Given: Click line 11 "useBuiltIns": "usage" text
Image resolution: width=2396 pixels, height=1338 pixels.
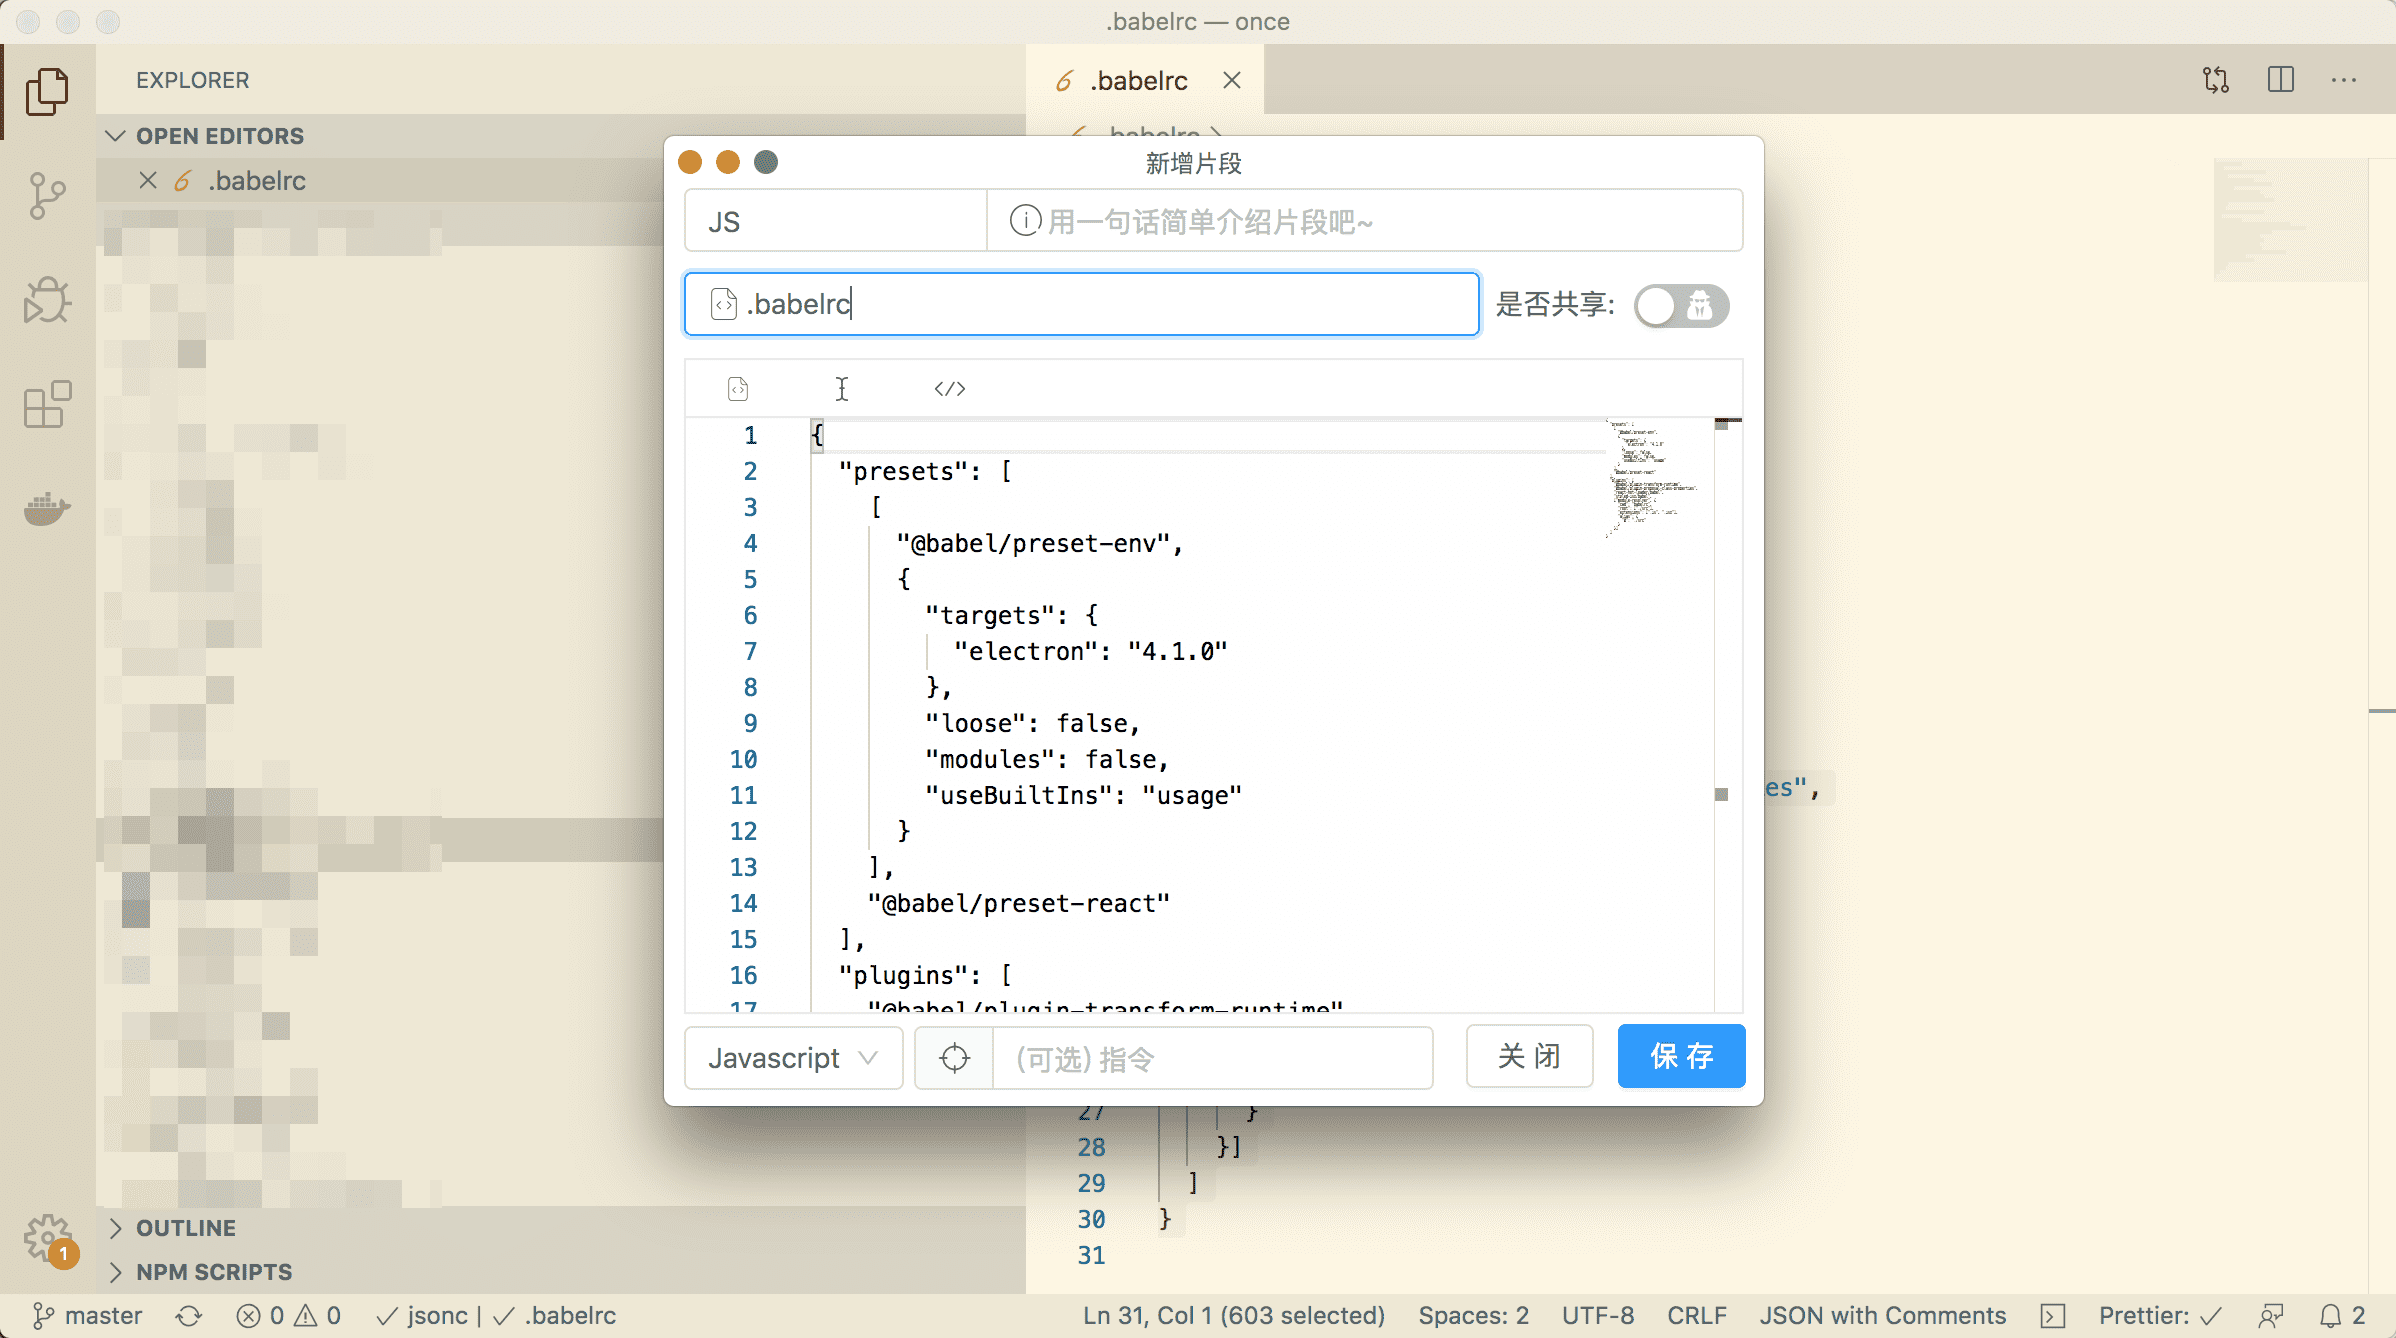Looking at the screenshot, I should [1083, 795].
